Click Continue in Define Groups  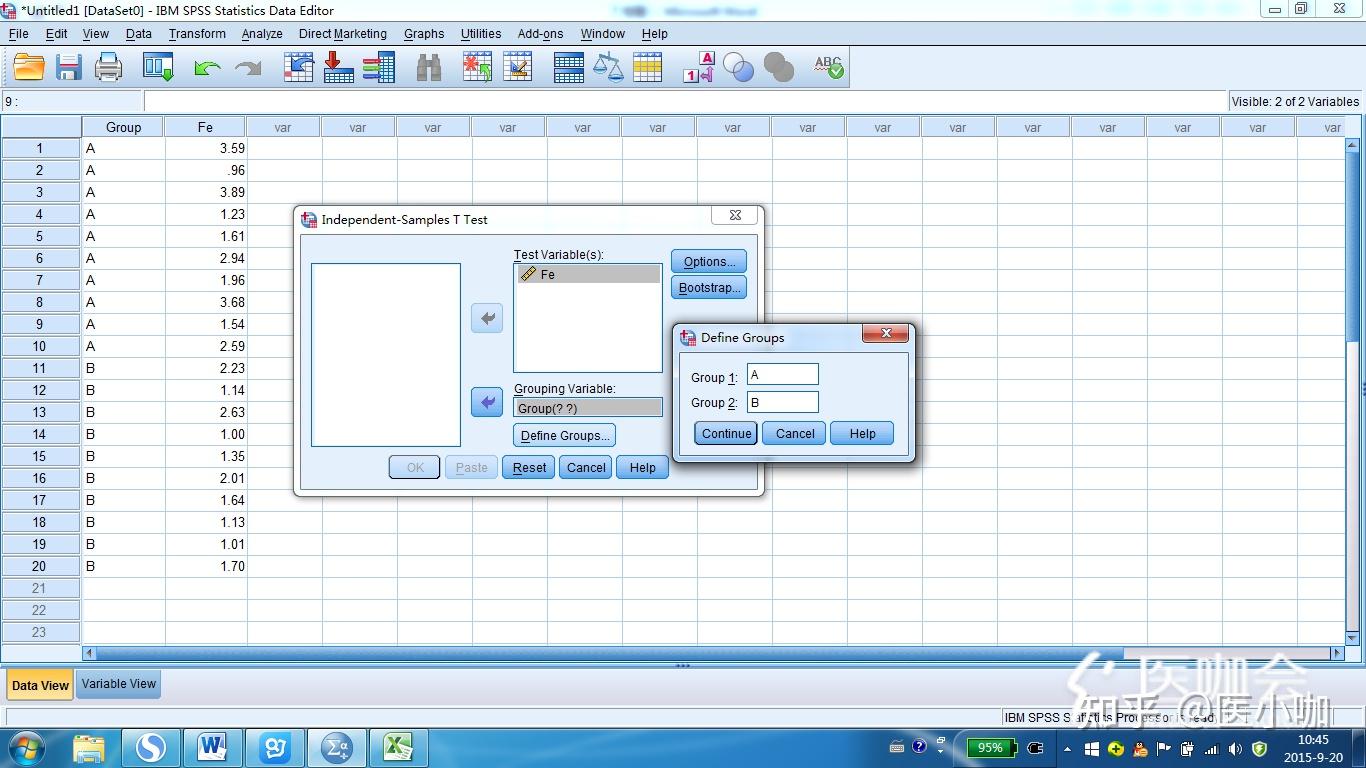726,433
